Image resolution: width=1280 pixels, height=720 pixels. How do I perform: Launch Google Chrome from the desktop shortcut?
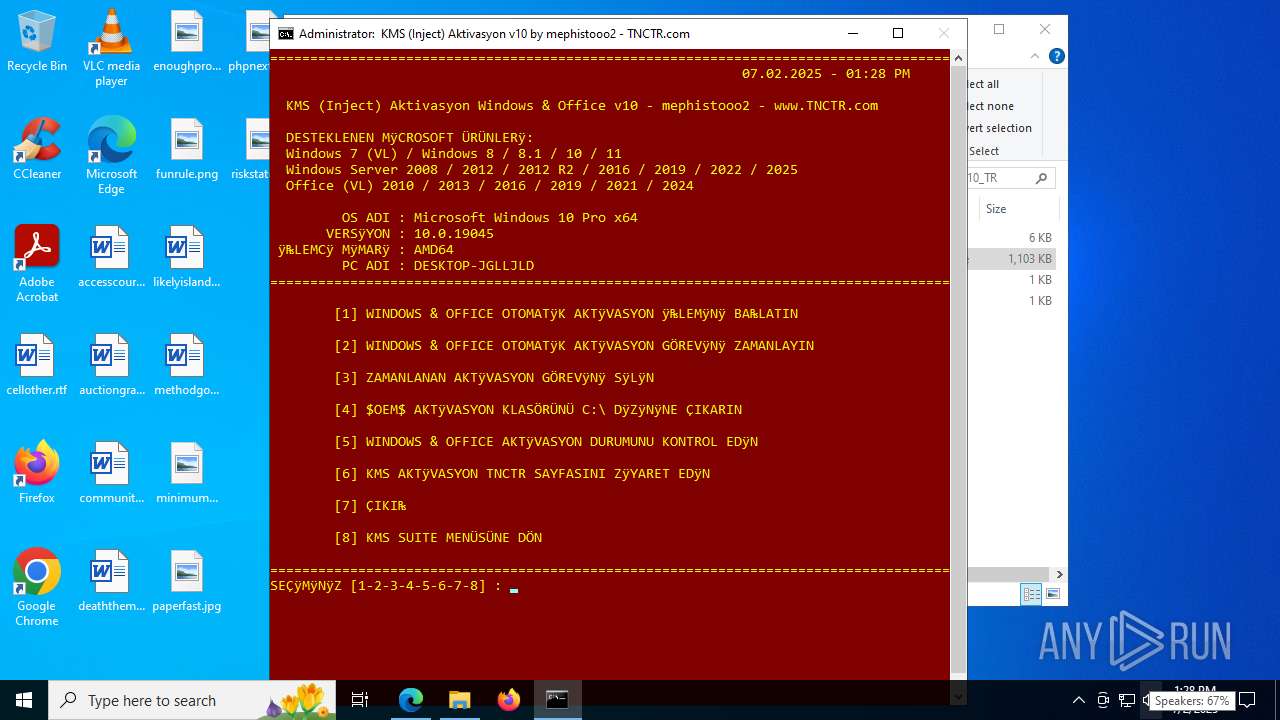point(37,588)
